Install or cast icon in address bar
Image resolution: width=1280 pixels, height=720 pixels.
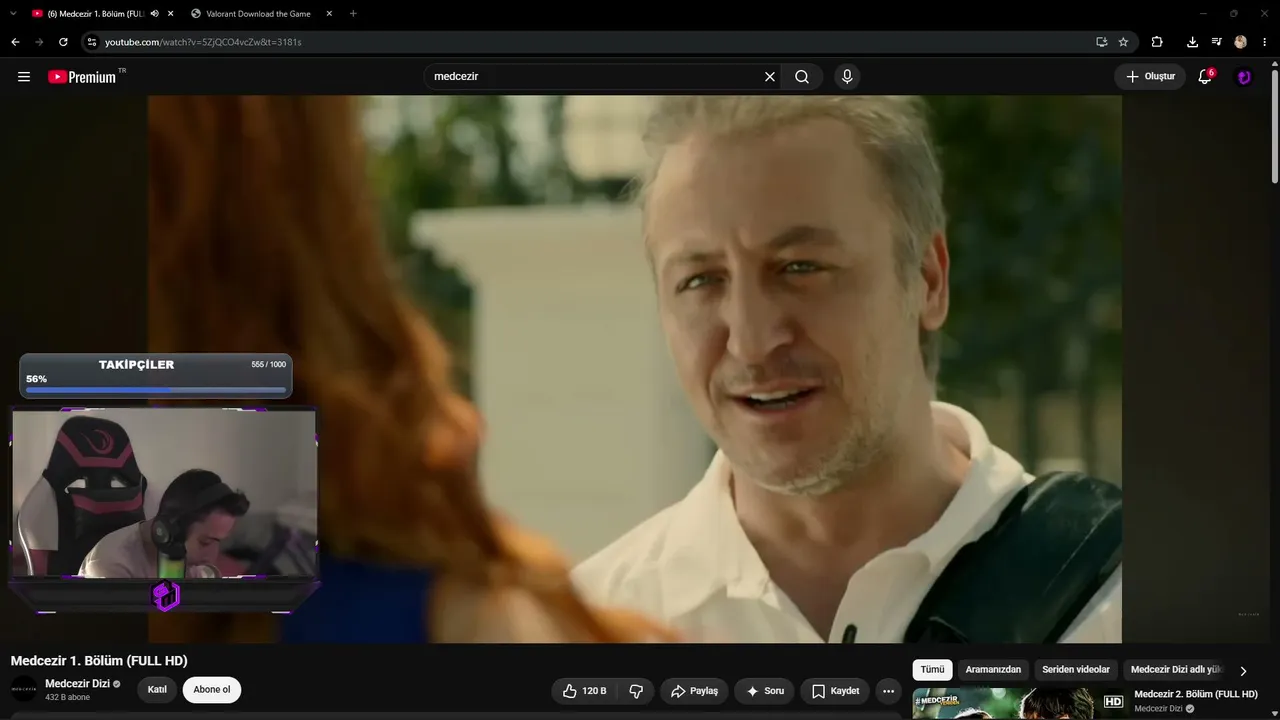coord(1101,42)
